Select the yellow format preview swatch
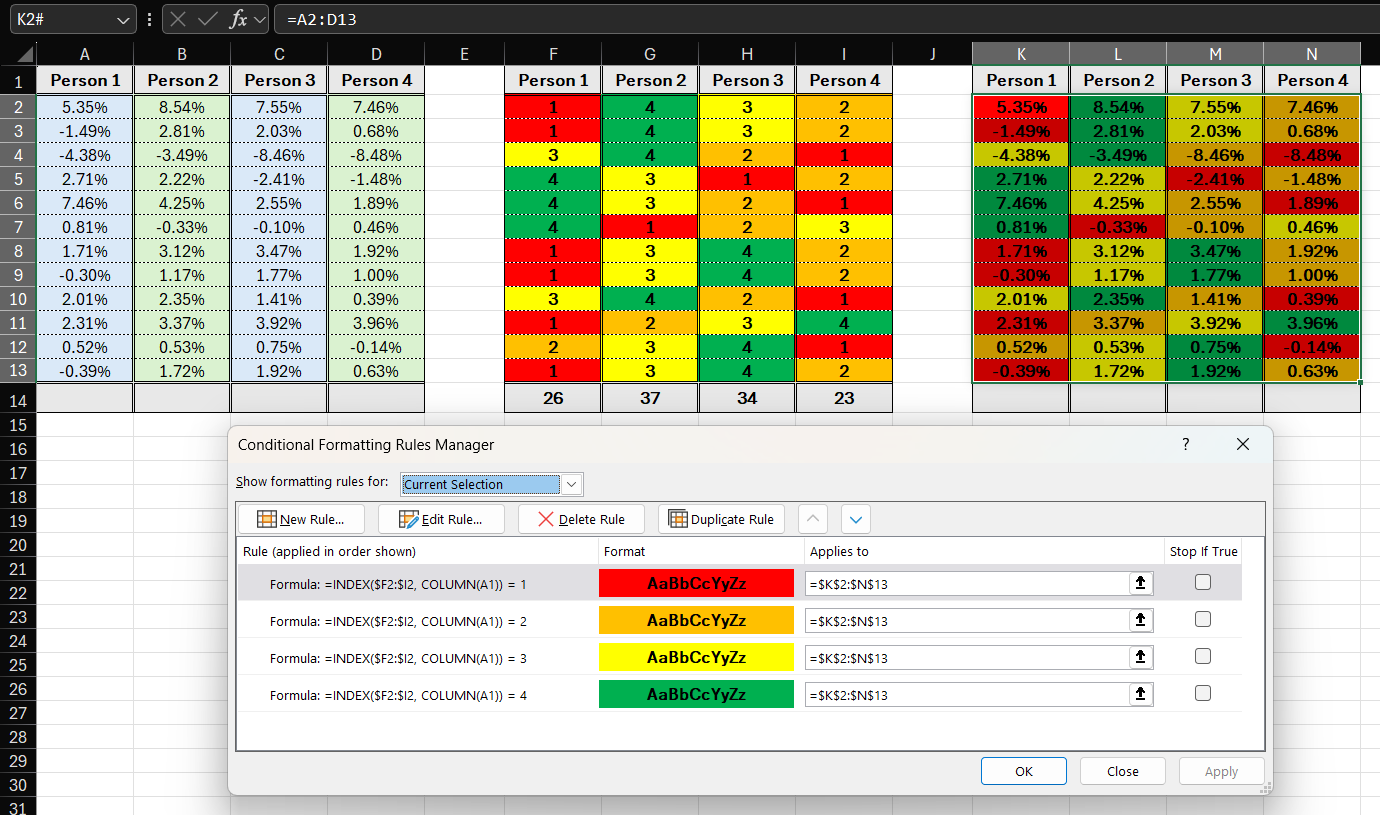The height and width of the screenshot is (815, 1380). click(x=696, y=658)
